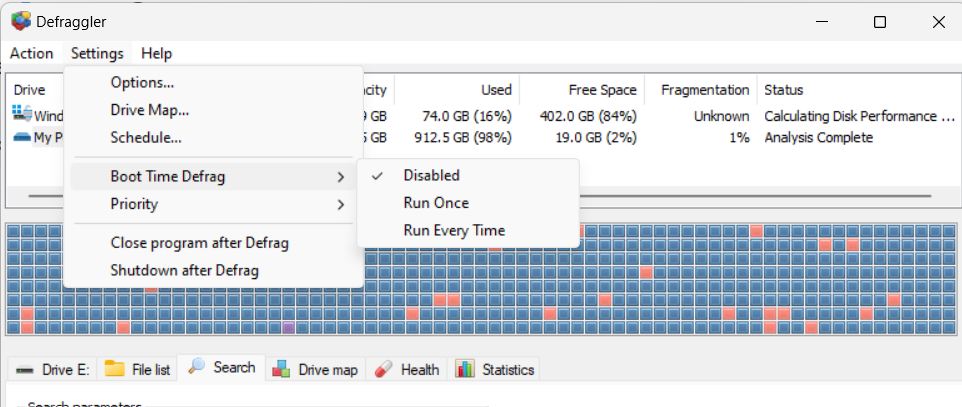Image resolution: width=962 pixels, height=407 pixels.
Task: Open Options... from Settings menu
Action: pyautogui.click(x=142, y=82)
